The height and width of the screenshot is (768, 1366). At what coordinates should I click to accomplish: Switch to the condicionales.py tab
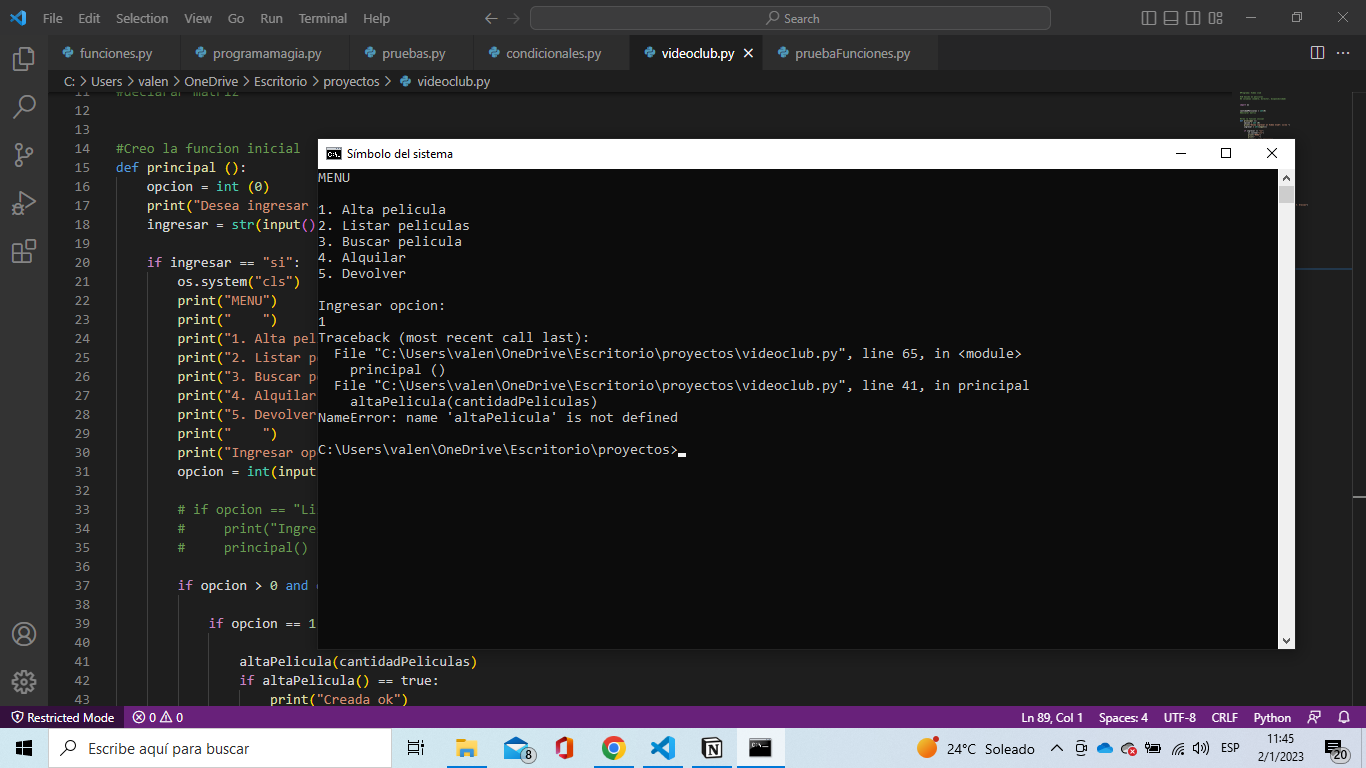(553, 54)
